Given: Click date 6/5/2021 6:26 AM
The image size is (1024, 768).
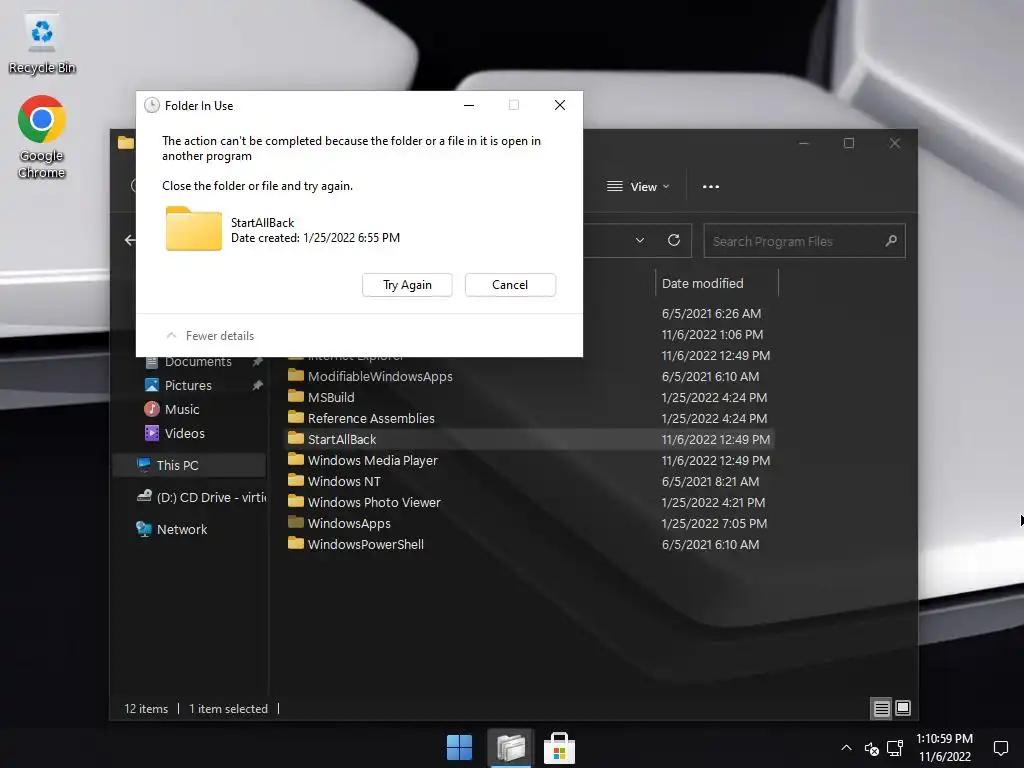Looking at the screenshot, I should (711, 313).
